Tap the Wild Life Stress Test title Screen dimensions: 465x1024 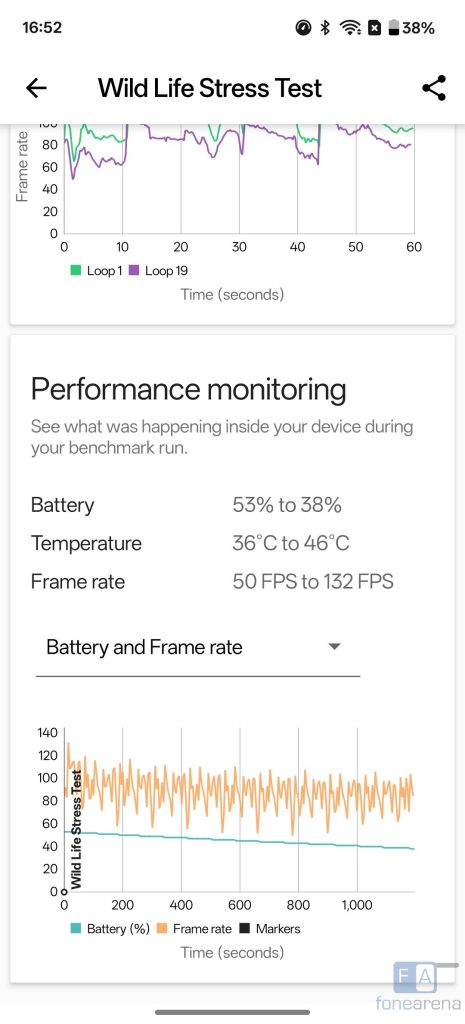210,88
